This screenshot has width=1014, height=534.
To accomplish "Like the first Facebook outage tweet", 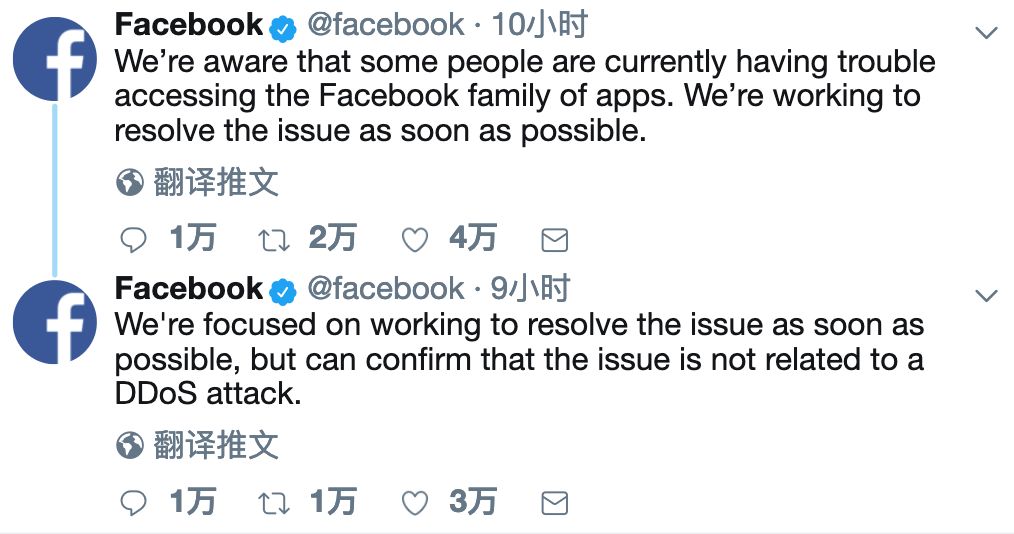I will tap(414, 240).
